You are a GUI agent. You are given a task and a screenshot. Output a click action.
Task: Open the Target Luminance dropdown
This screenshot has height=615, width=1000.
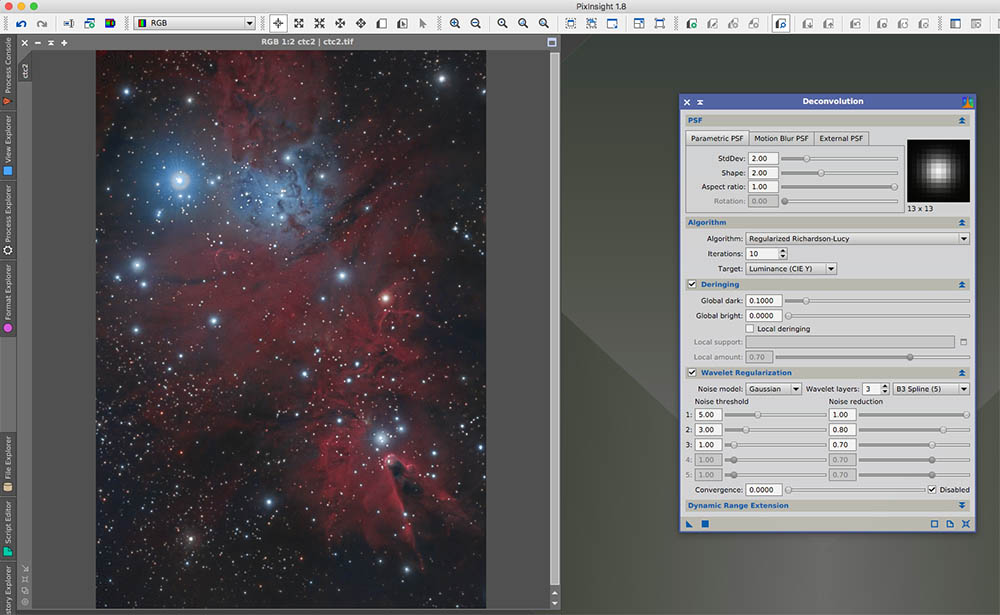[x=791, y=269]
